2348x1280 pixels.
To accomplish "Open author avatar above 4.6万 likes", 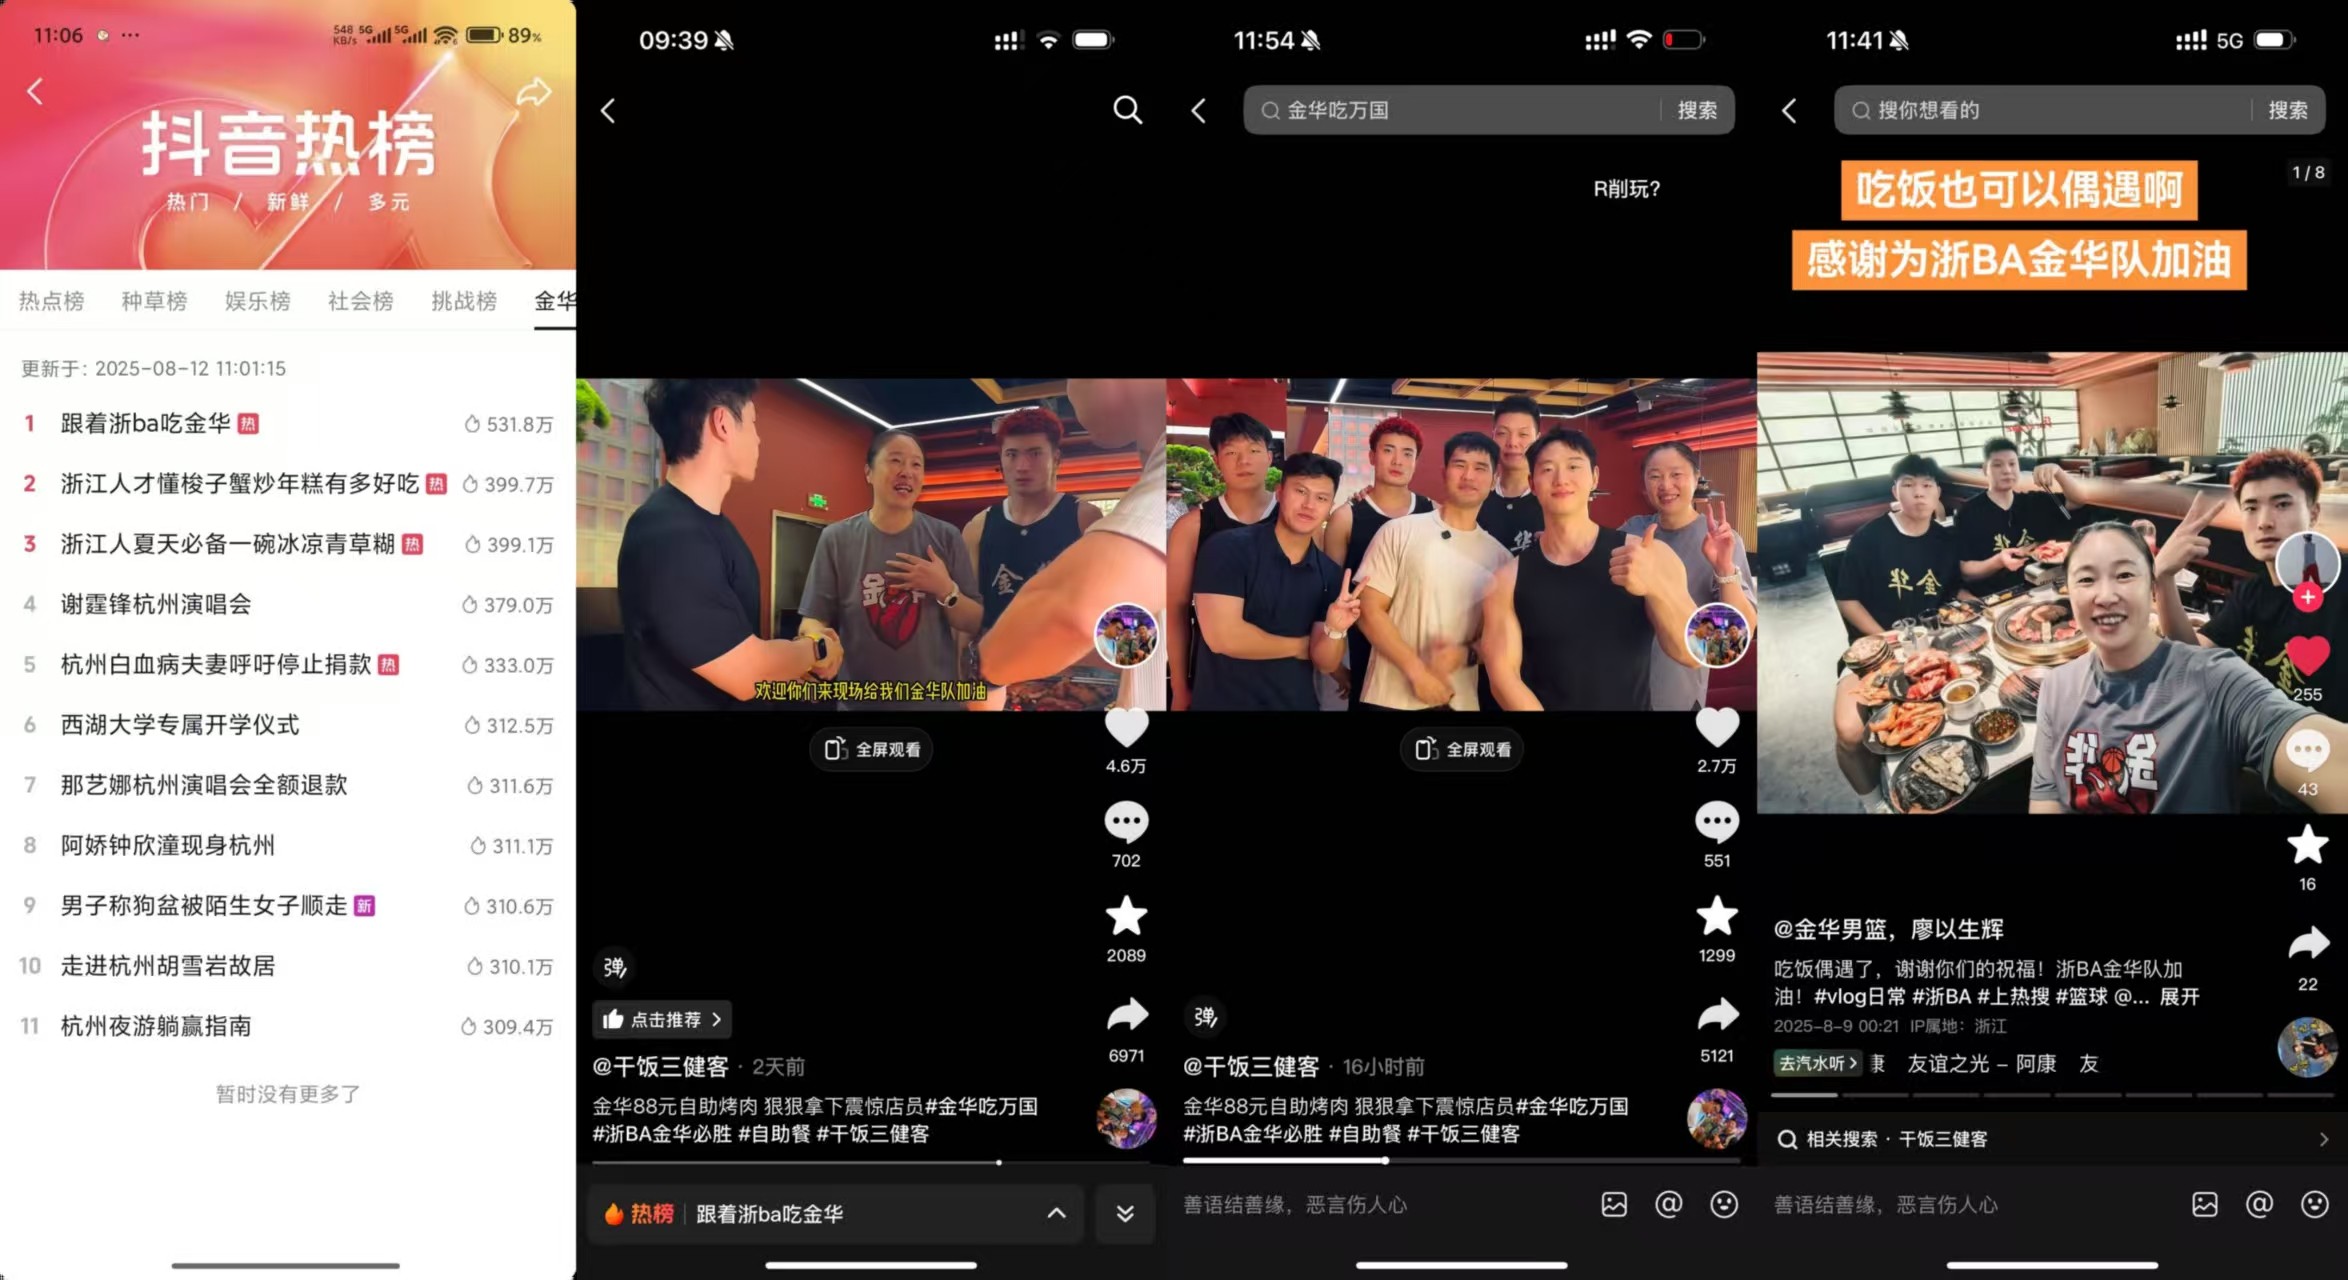I will coord(1126,636).
